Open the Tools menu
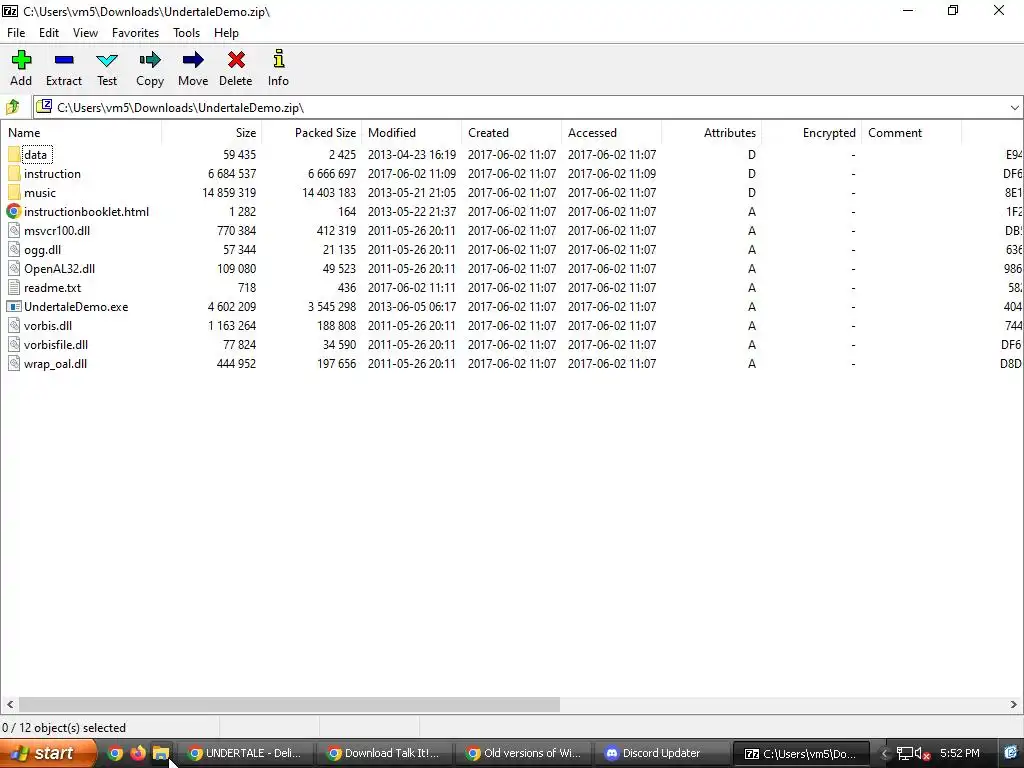The height and width of the screenshot is (768, 1024). pyautogui.click(x=186, y=33)
